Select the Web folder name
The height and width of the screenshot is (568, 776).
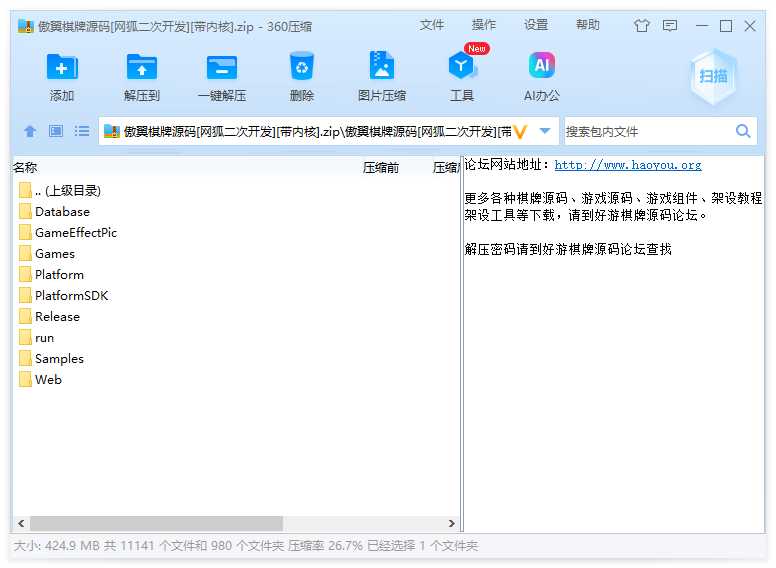pos(48,380)
